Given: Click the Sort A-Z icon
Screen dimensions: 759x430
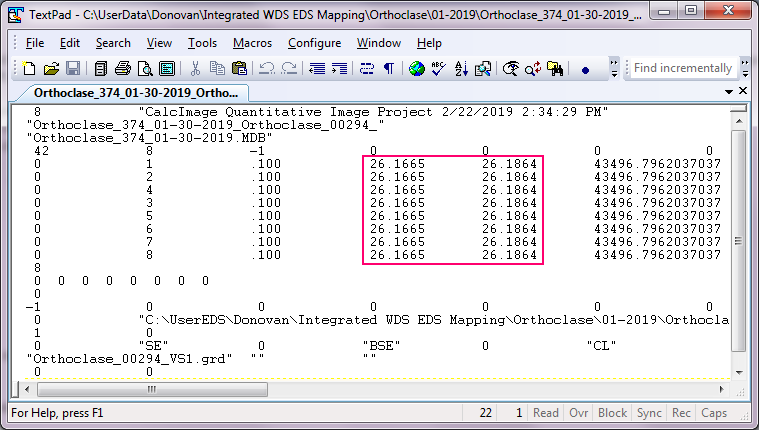Looking at the screenshot, I should [461, 69].
